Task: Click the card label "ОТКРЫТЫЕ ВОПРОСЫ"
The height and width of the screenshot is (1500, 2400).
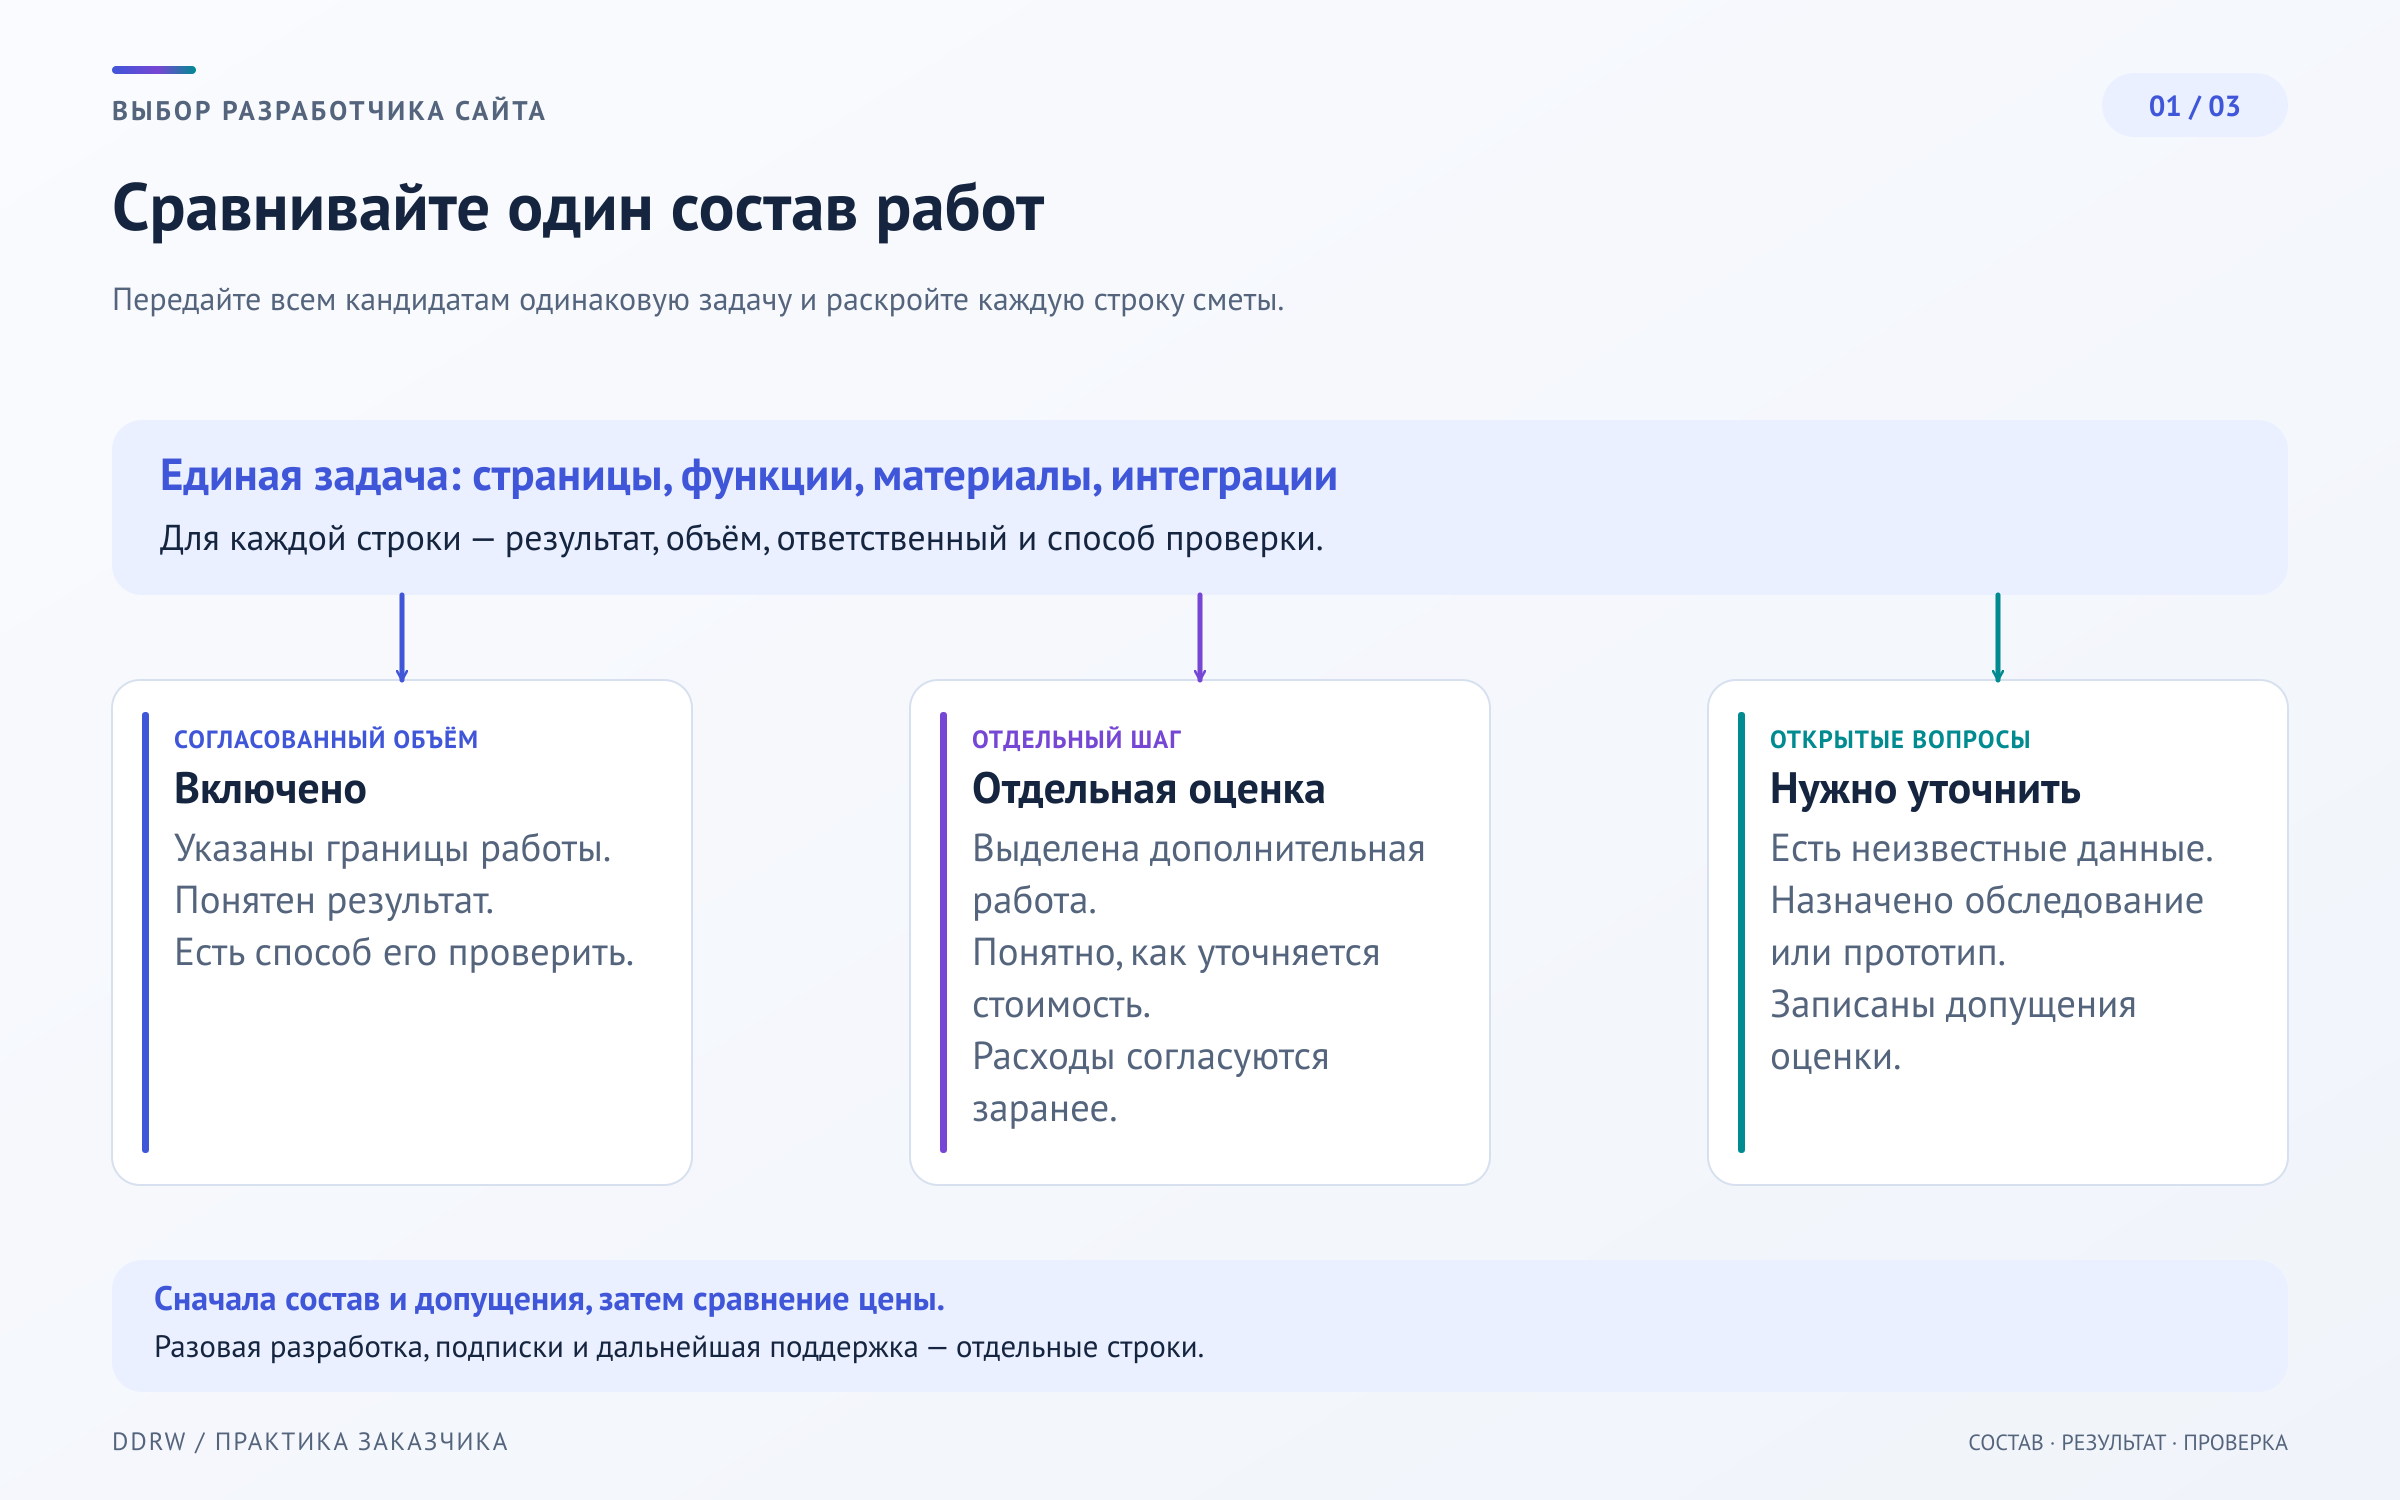Action: [x=1900, y=739]
